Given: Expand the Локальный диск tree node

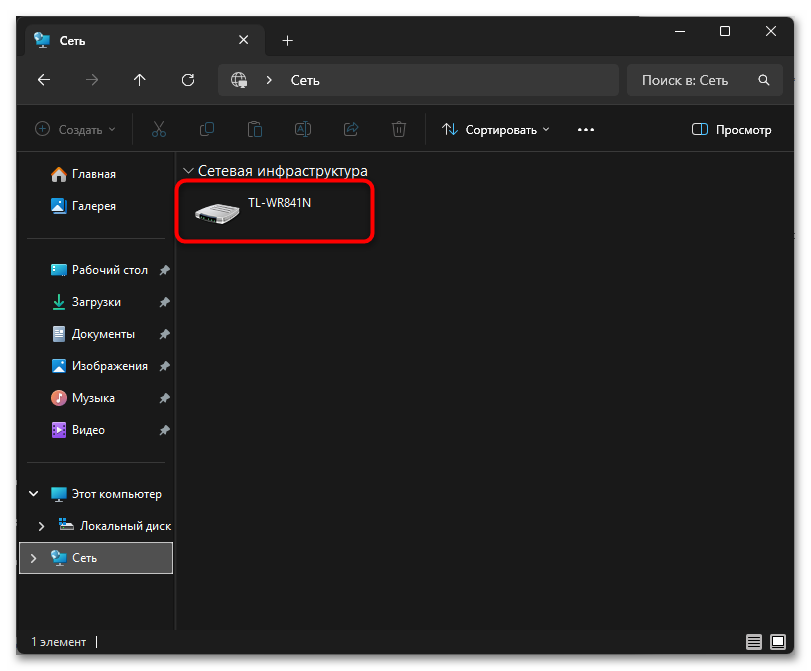Looking at the screenshot, I should click(x=41, y=526).
